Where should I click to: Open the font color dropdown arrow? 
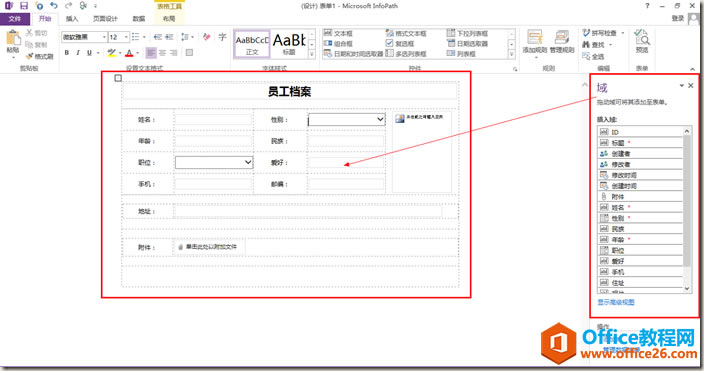(137, 53)
